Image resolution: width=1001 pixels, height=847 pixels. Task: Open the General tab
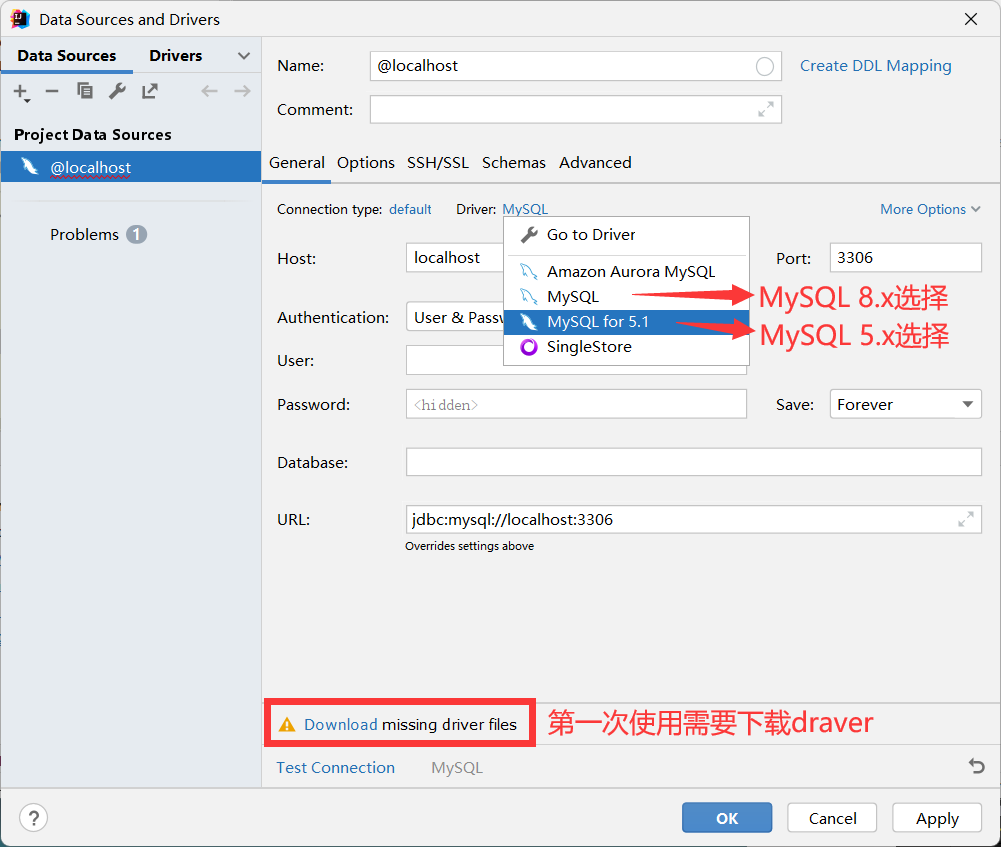tap(297, 163)
